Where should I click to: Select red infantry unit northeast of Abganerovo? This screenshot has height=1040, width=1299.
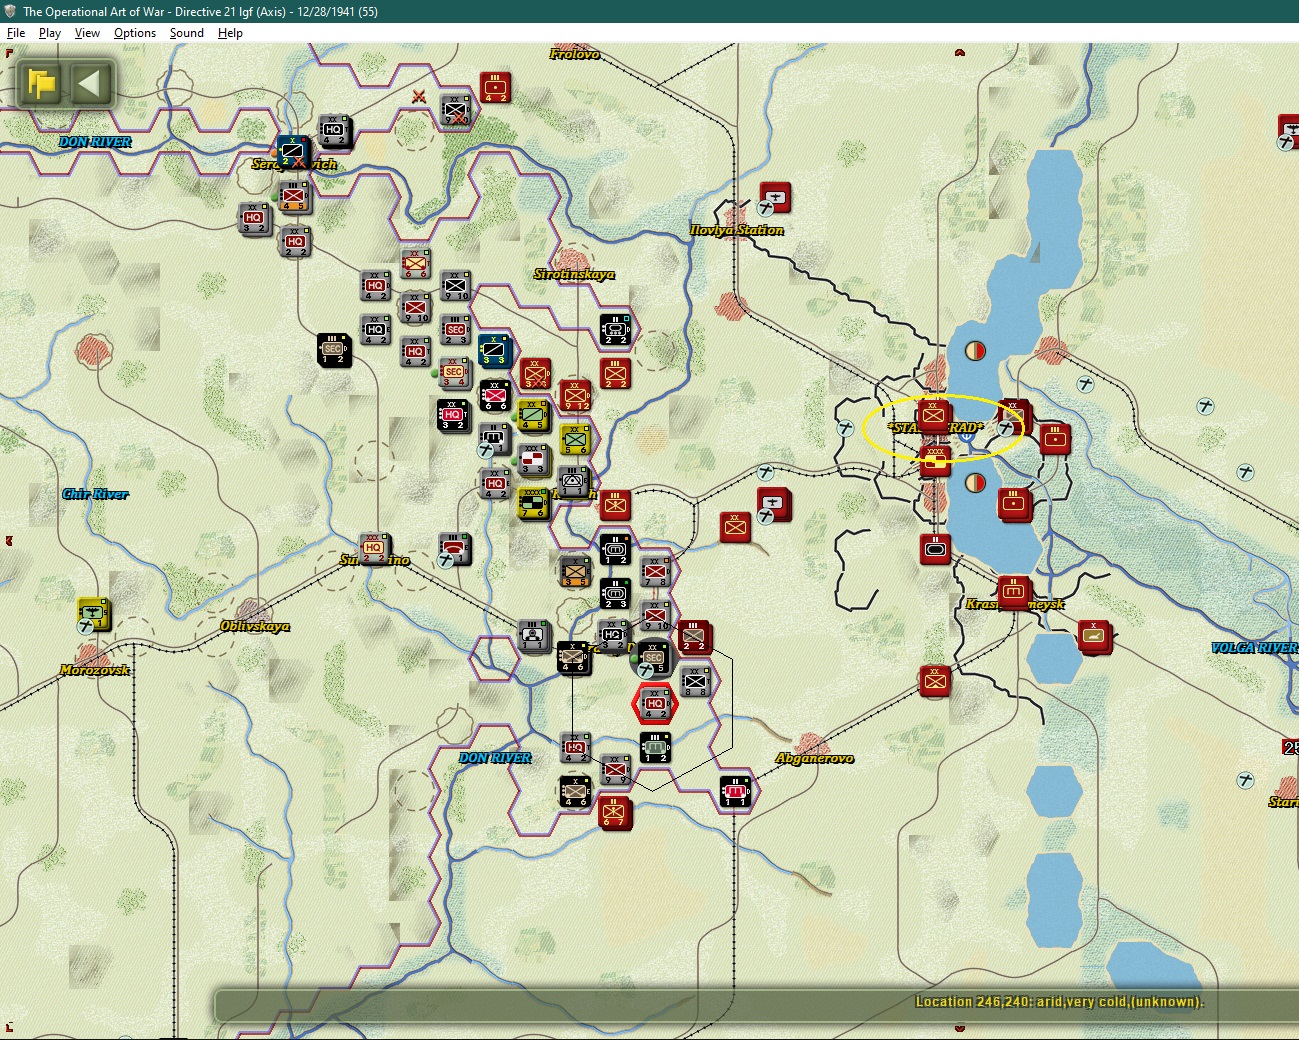point(935,681)
